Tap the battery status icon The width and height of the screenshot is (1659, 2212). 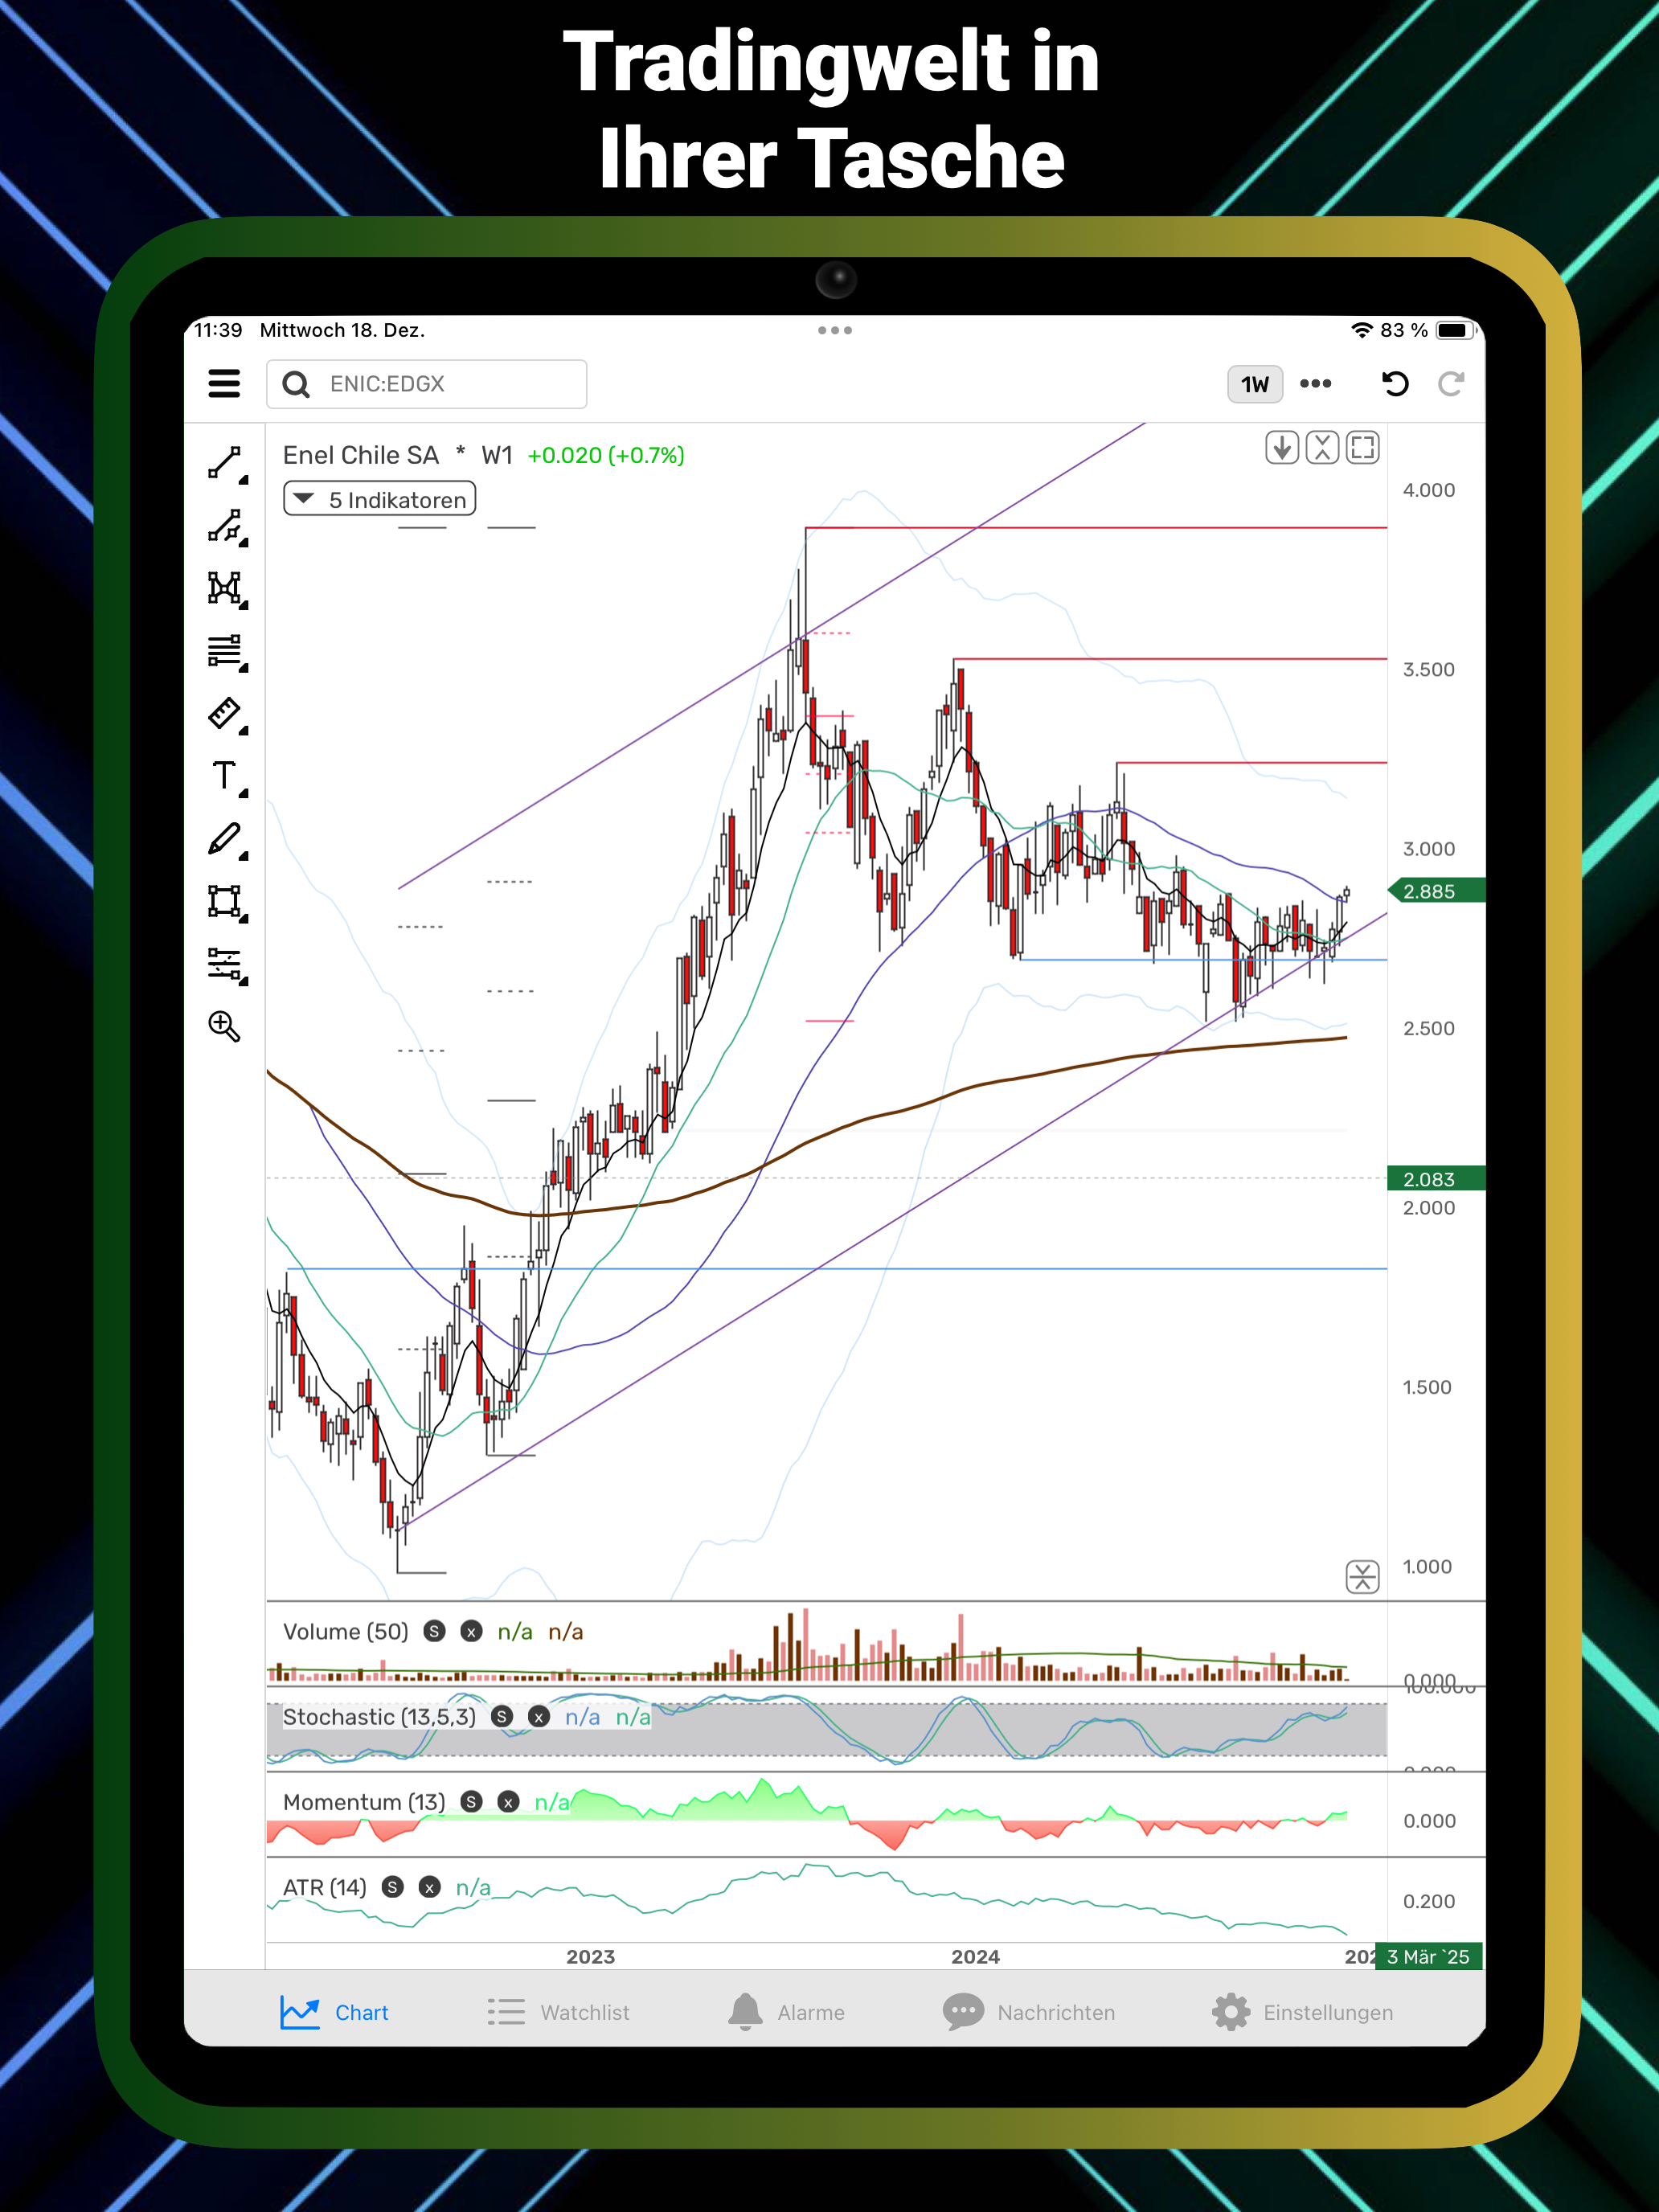[x=1455, y=330]
